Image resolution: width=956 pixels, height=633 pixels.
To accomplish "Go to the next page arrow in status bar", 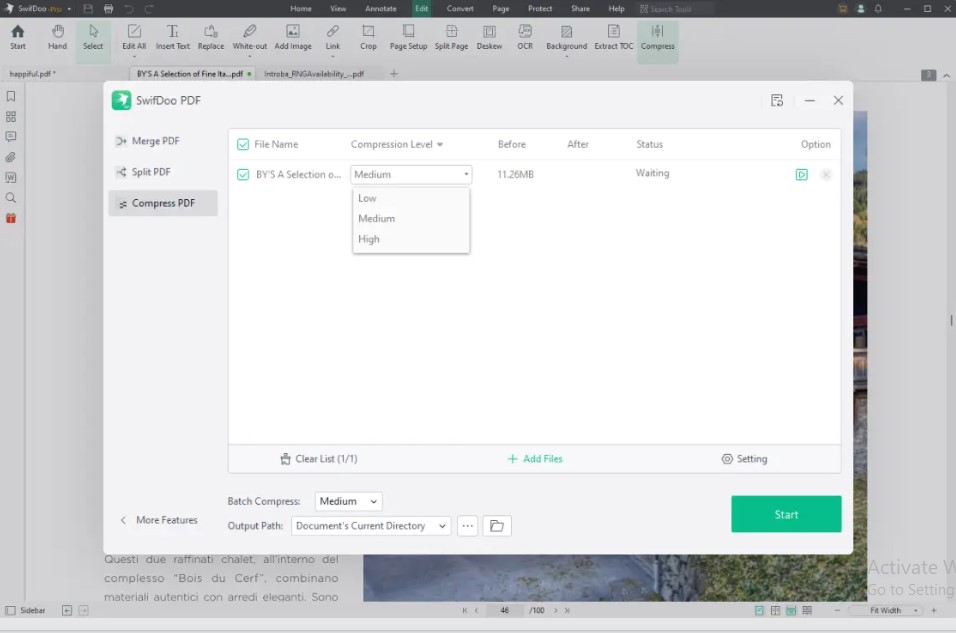I will click(x=555, y=610).
